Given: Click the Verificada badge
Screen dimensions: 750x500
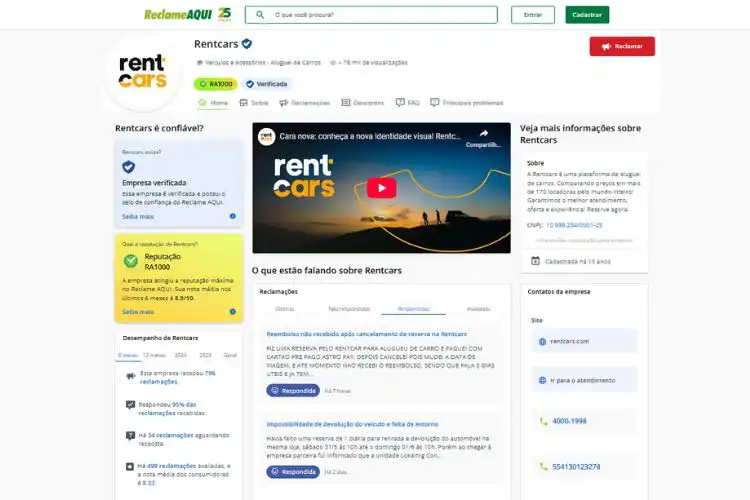Looking at the screenshot, I should (267, 84).
